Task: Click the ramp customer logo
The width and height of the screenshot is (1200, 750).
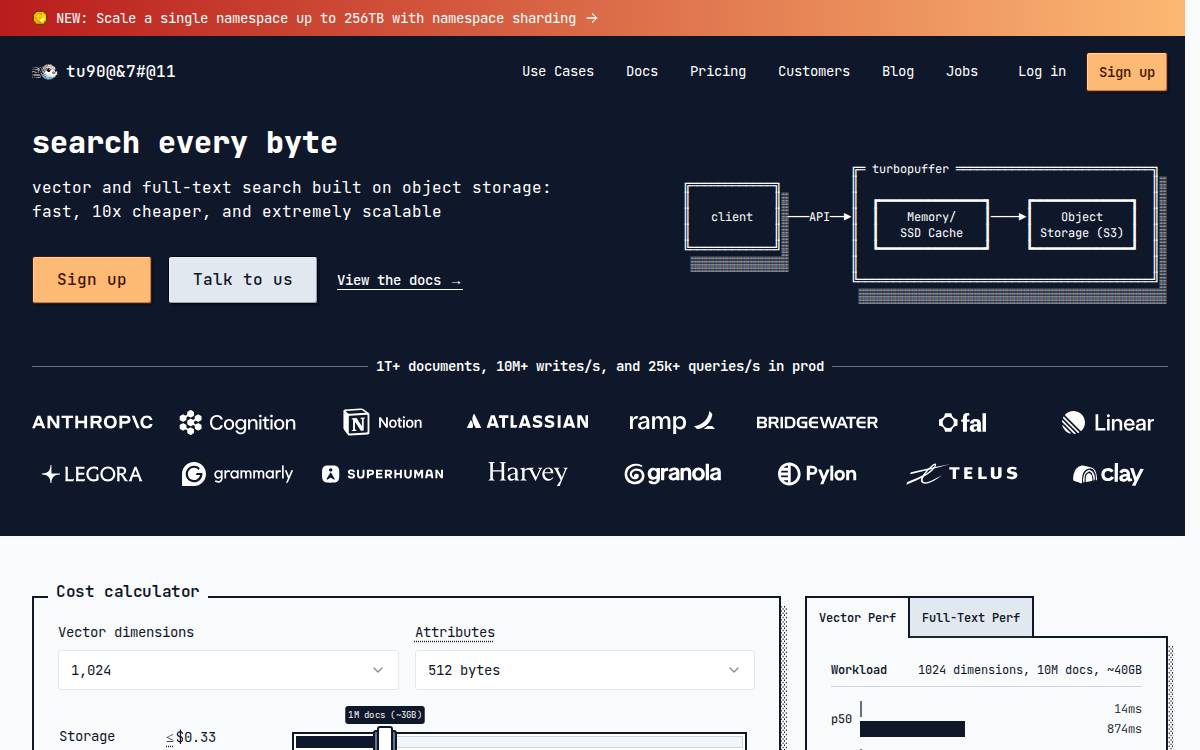Action: (x=672, y=422)
